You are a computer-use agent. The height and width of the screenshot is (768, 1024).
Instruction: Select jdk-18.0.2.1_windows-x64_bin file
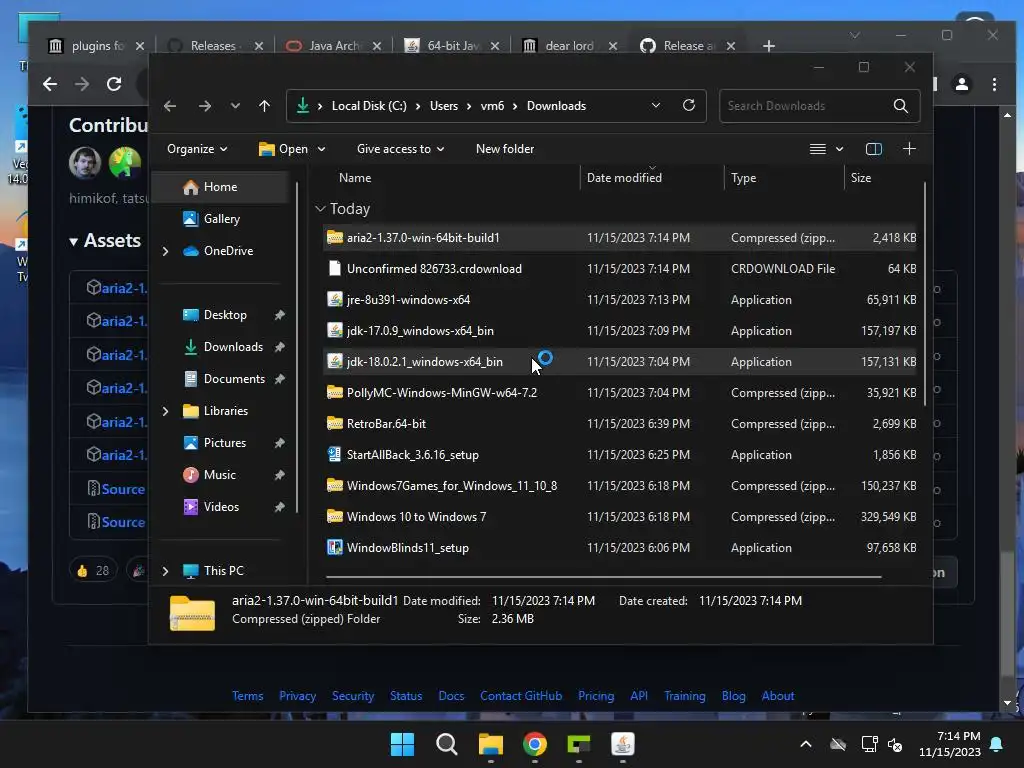pos(619,362)
